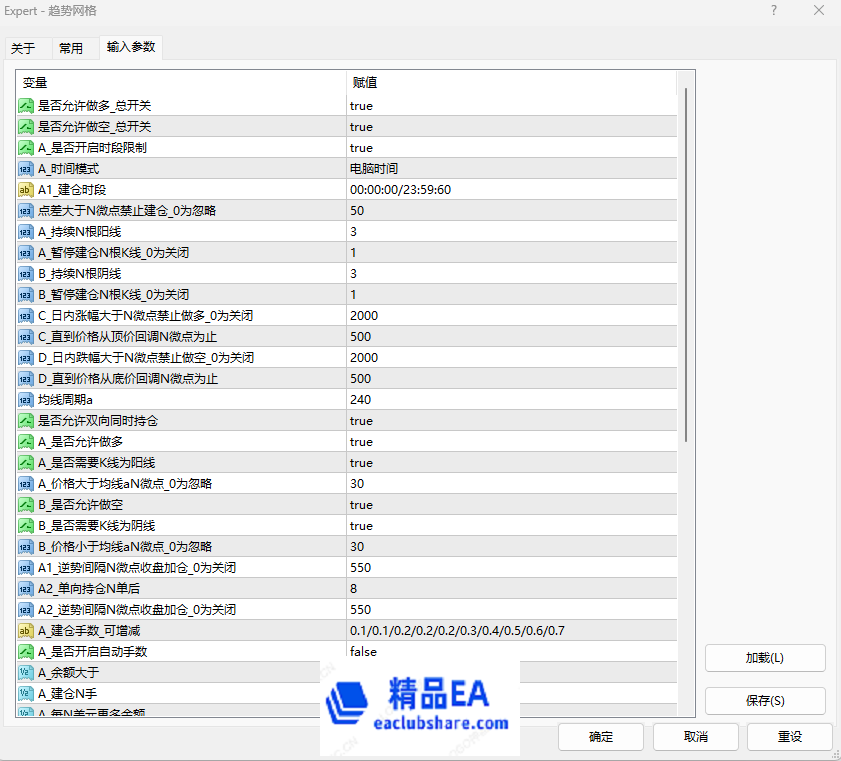This screenshot has width=841, height=761.
Task: Click the vertical scrollbar thumb of parameter list
Action: pyautogui.click(x=686, y=265)
